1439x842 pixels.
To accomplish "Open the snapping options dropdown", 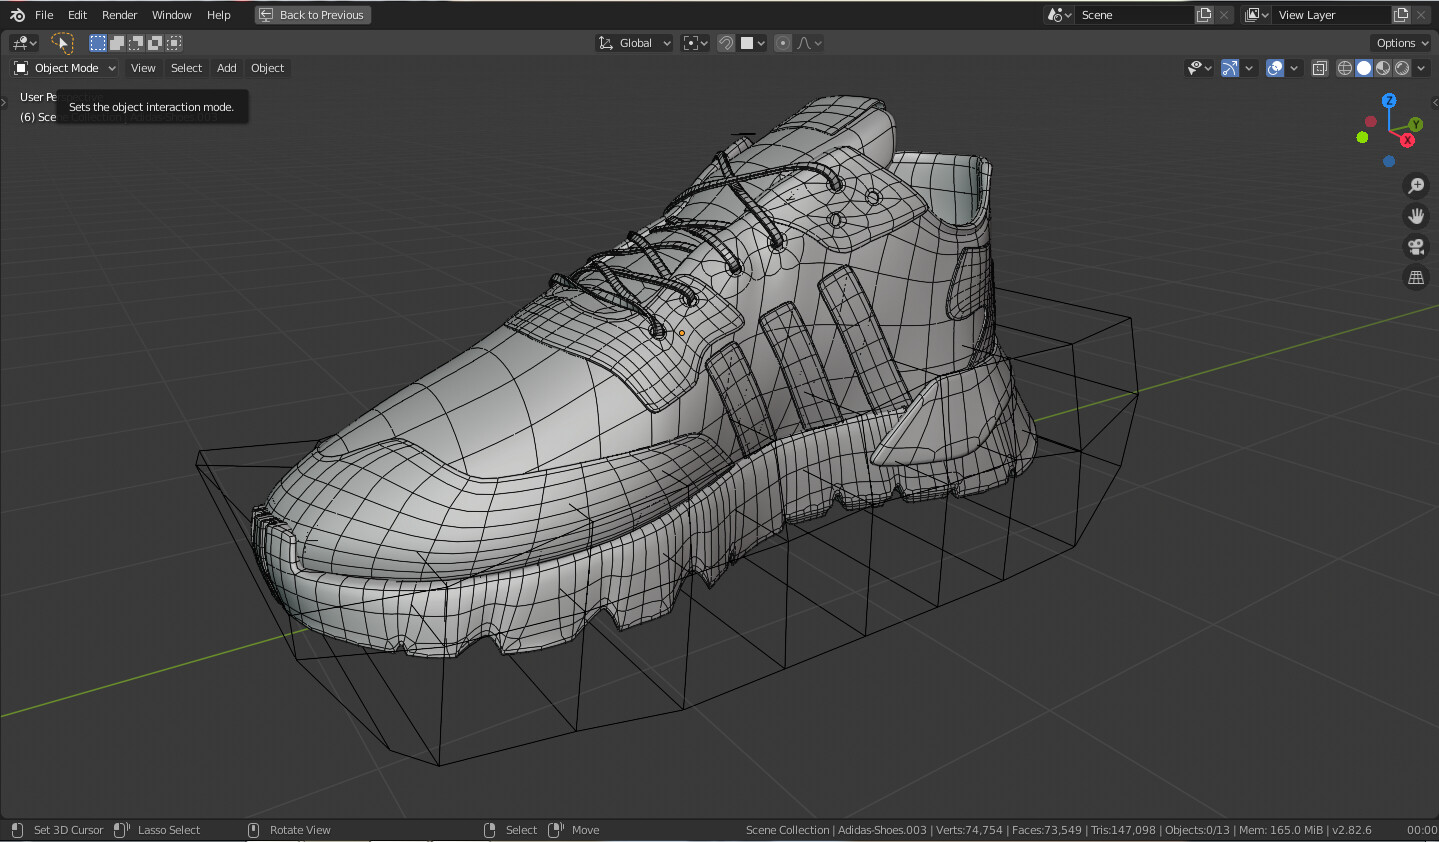I will point(752,43).
